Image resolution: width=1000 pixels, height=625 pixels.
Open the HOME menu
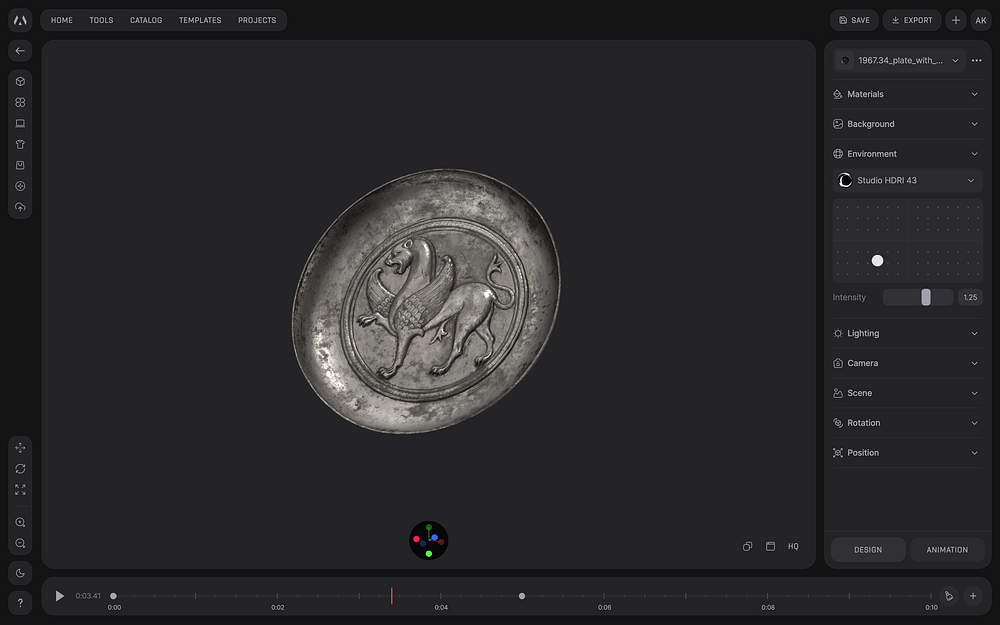[62, 20]
